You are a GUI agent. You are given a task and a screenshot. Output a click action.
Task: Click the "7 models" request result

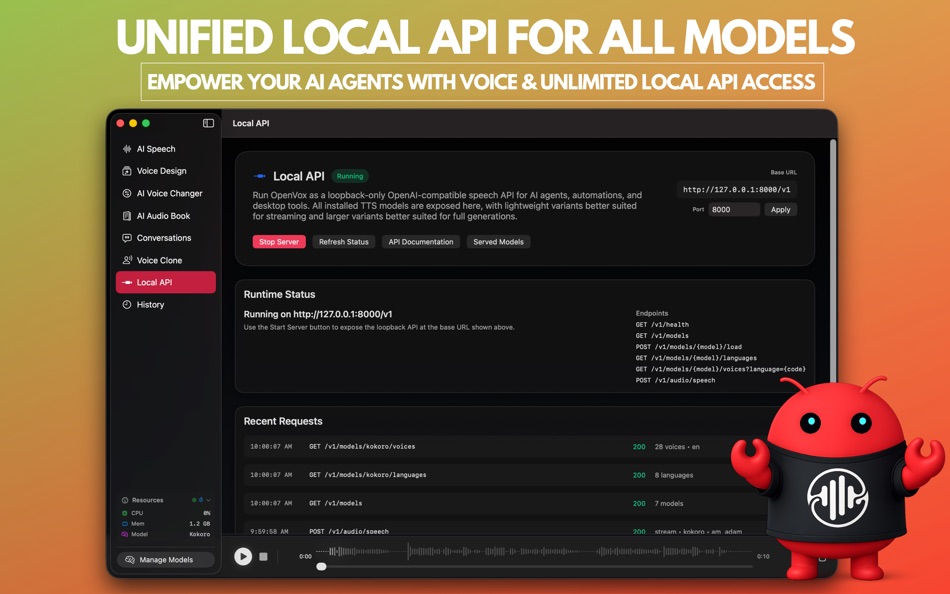pyautogui.click(x=669, y=504)
